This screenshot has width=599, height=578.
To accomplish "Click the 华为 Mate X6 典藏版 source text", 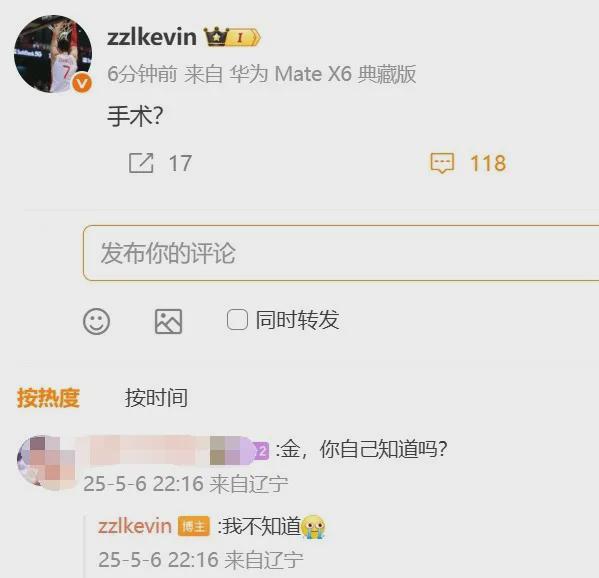I will coord(322,74).
